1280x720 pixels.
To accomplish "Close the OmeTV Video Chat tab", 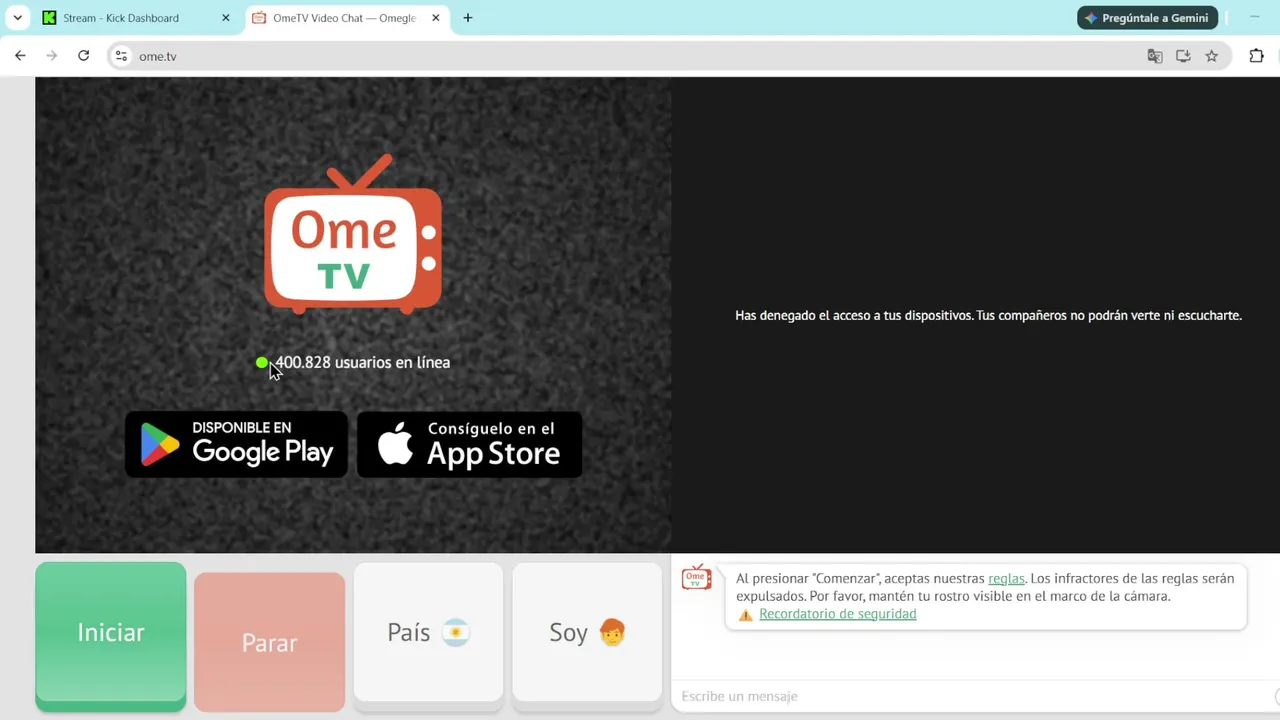I will click(435, 18).
